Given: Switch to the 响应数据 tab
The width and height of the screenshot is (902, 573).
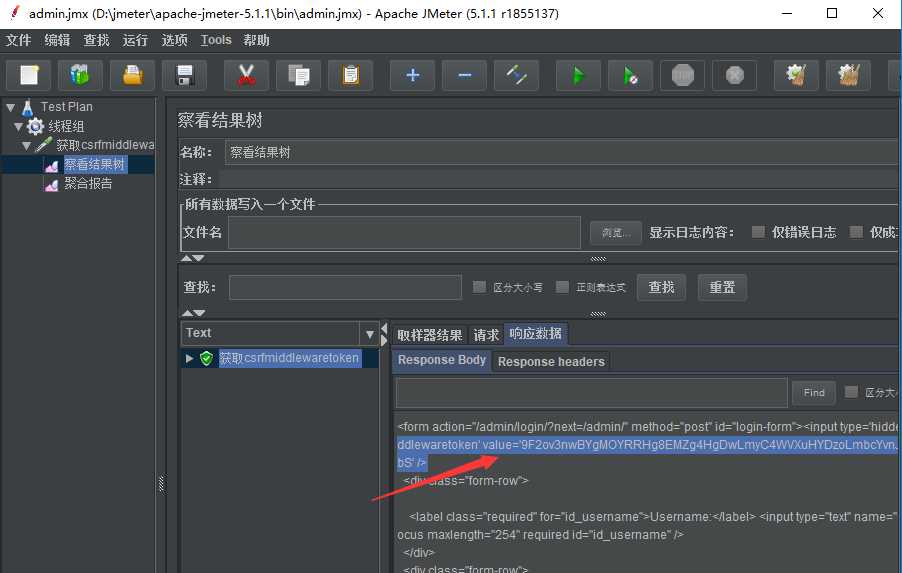Looking at the screenshot, I should click(x=536, y=334).
